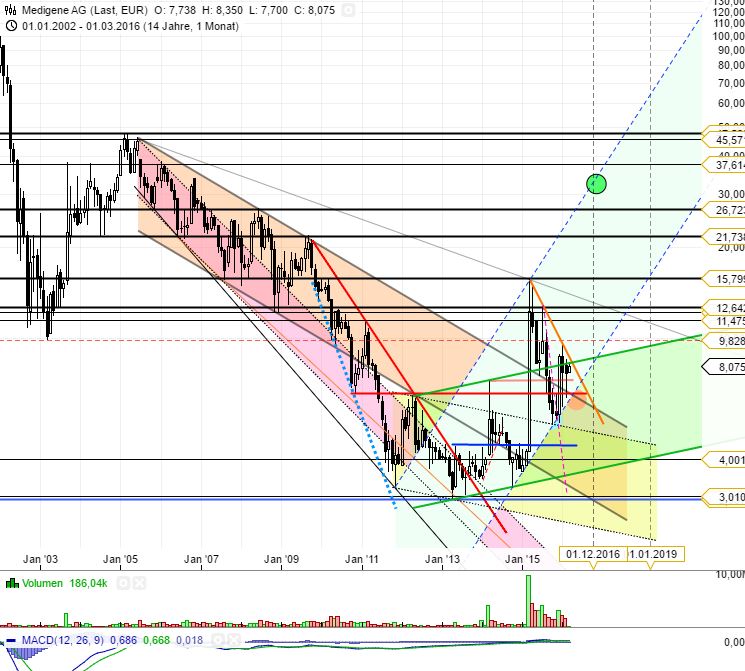Open the MACD indicator settings gear

pos(217,641)
